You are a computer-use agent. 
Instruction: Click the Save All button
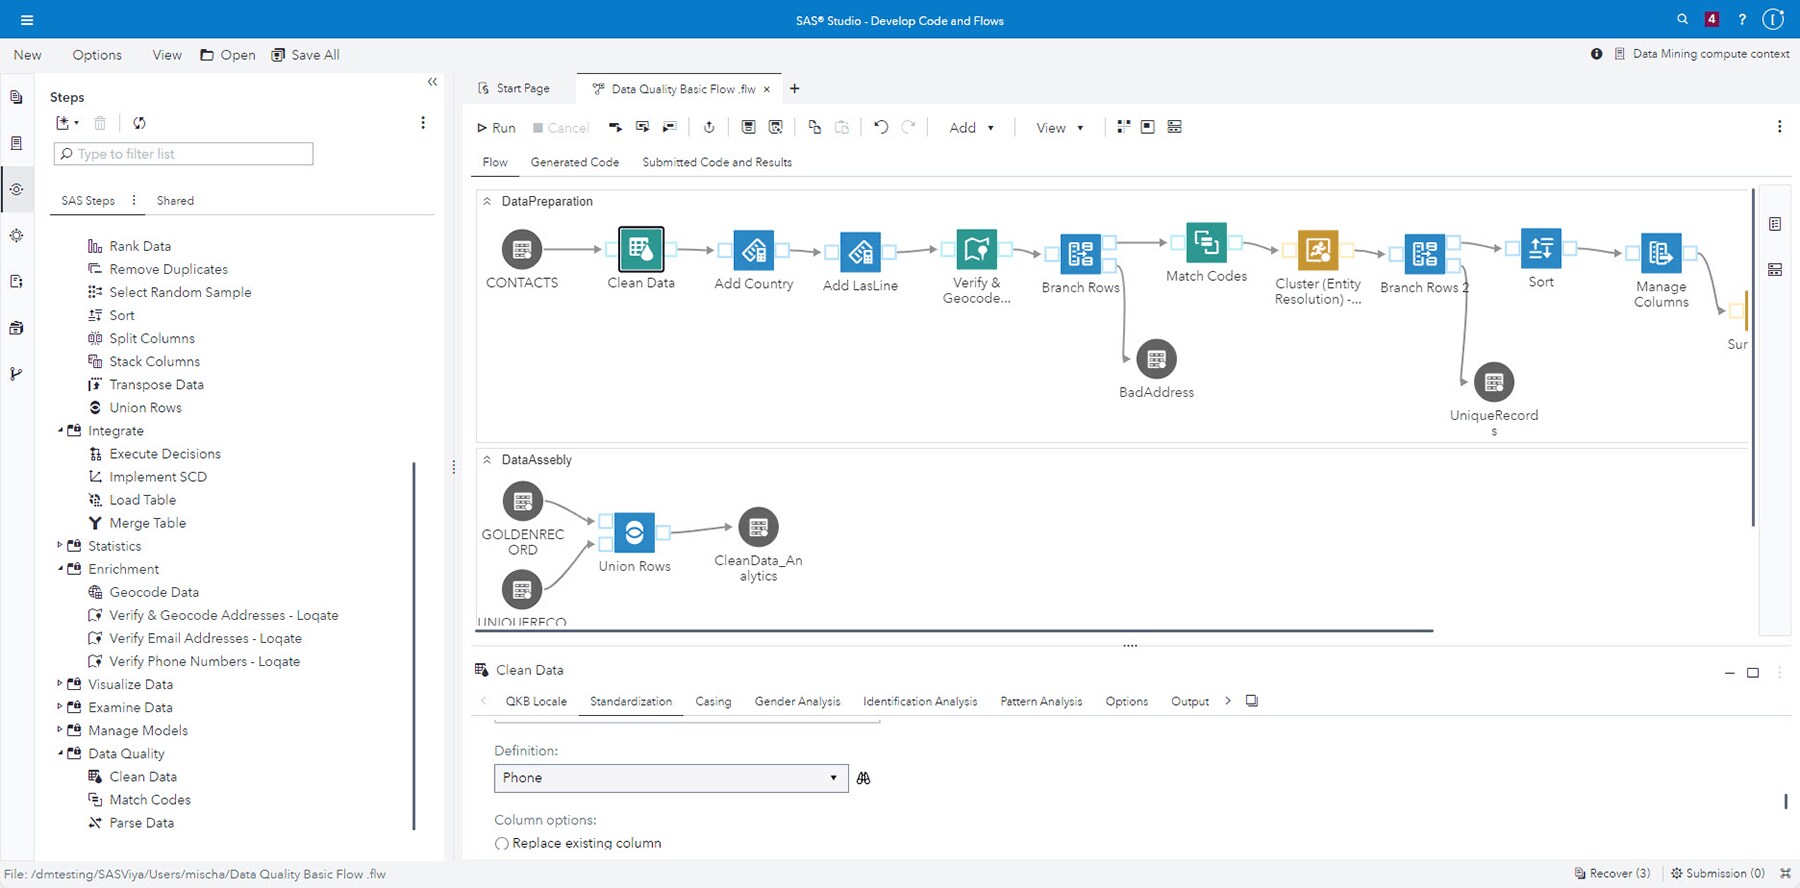coord(306,55)
